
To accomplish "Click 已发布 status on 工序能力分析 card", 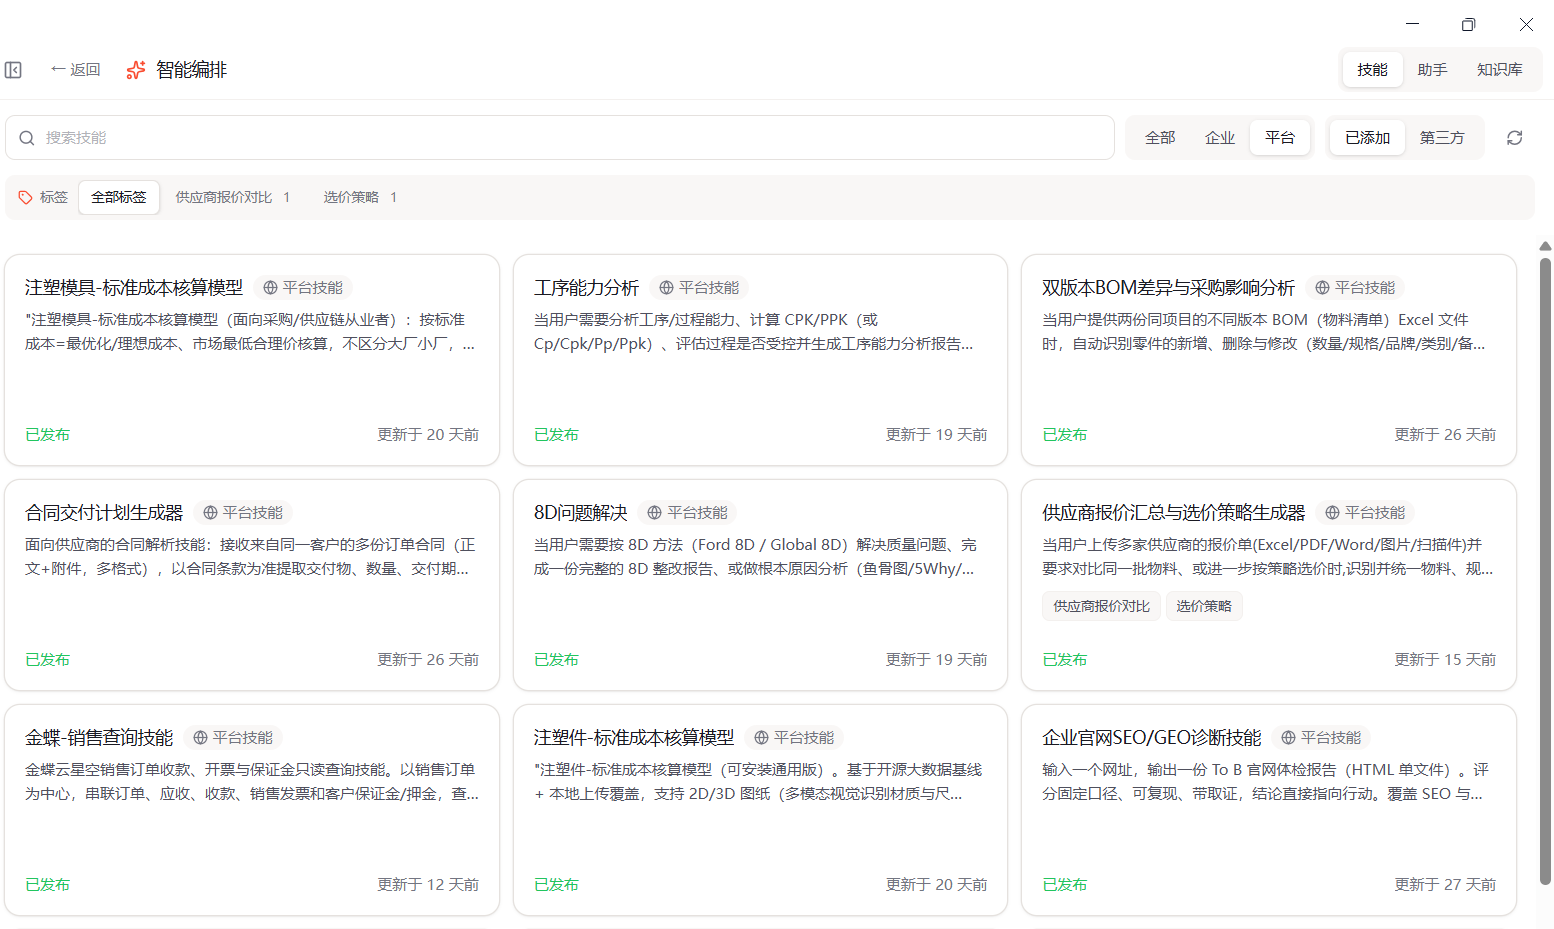I will pos(556,435).
